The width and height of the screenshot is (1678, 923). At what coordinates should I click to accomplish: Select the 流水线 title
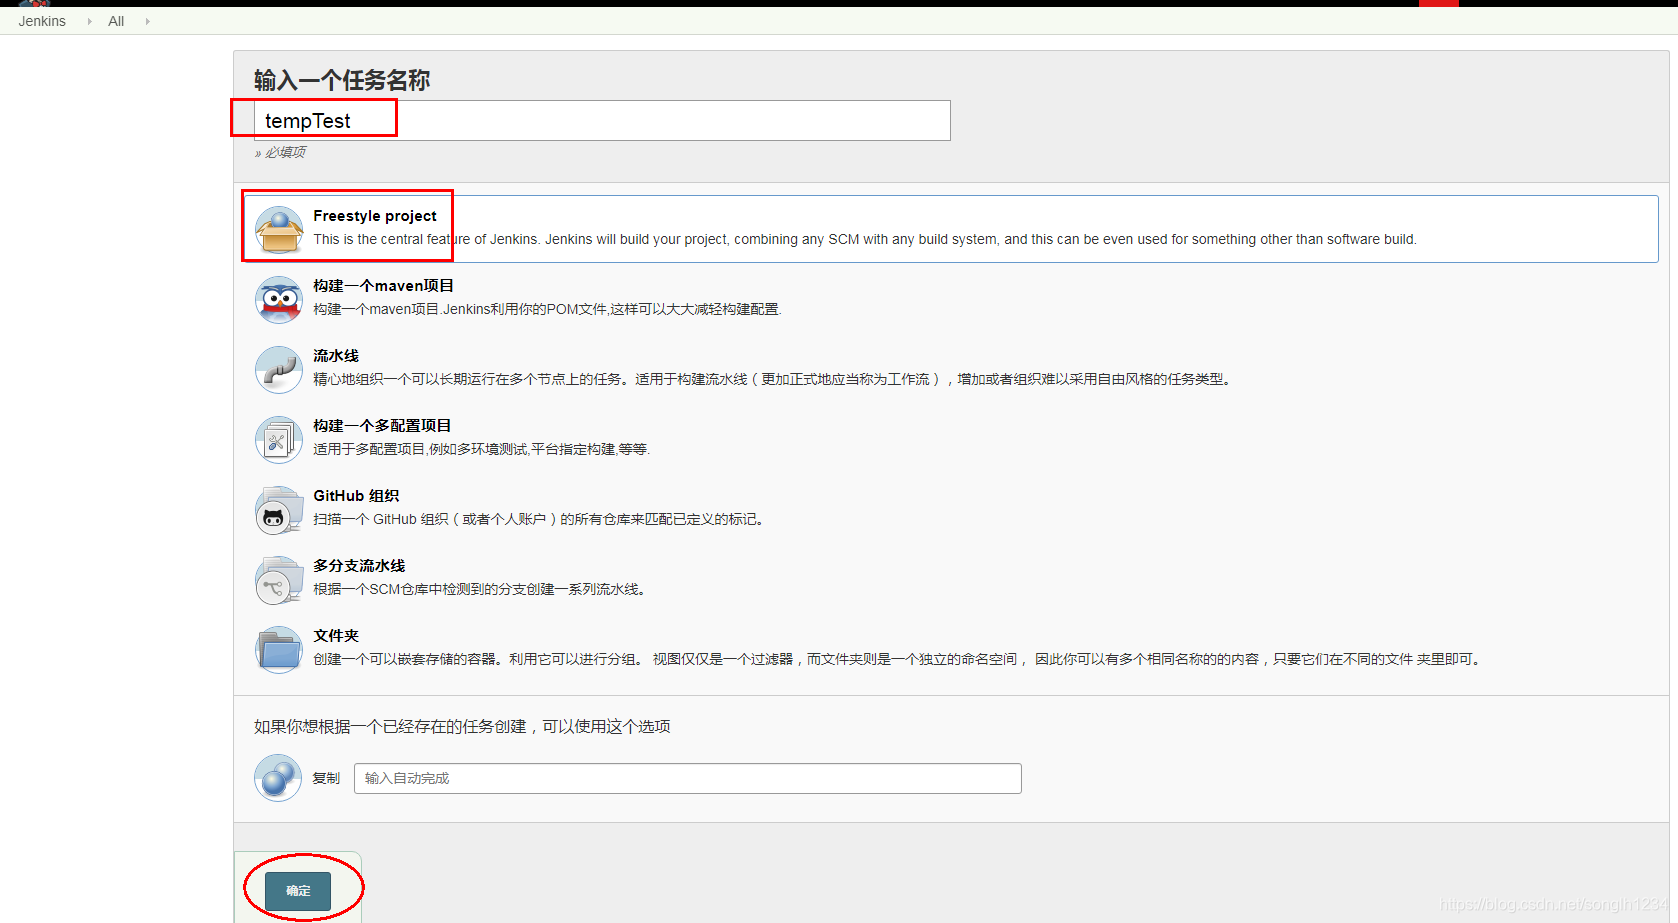pos(336,356)
